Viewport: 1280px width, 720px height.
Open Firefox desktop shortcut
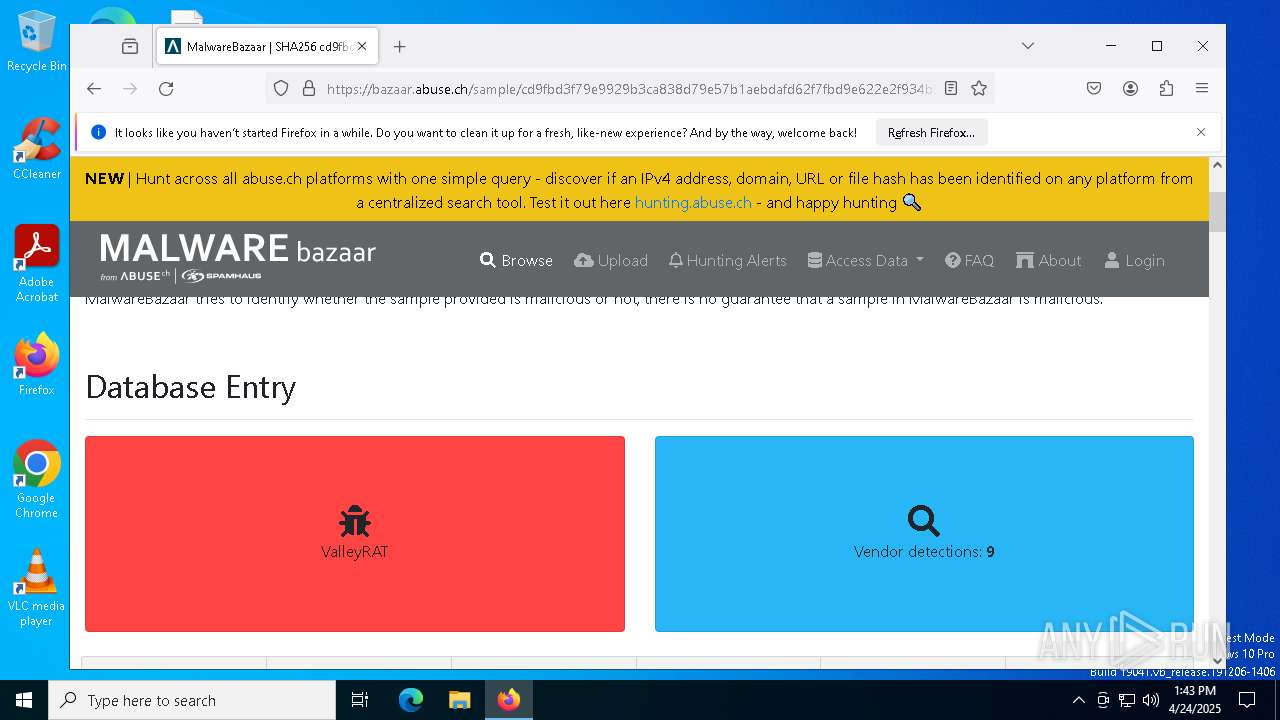(37, 365)
